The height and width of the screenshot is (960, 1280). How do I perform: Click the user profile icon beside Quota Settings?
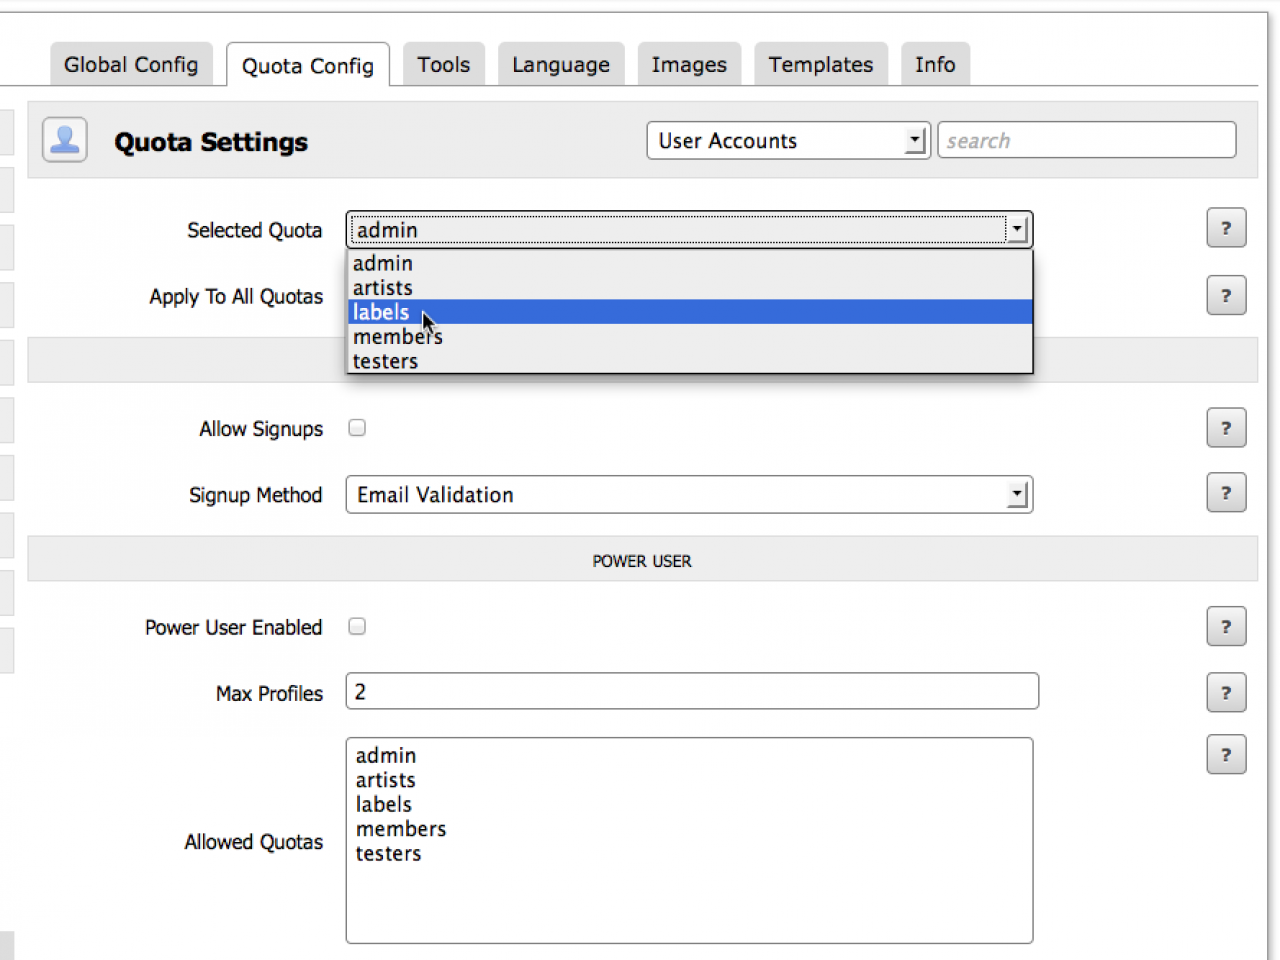[65, 140]
